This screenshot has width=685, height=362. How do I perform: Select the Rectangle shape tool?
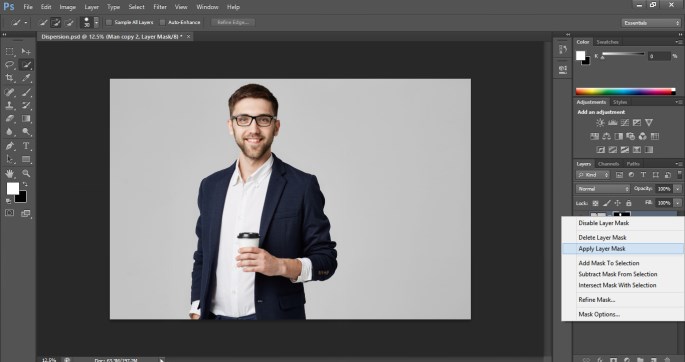pyautogui.click(x=26, y=159)
